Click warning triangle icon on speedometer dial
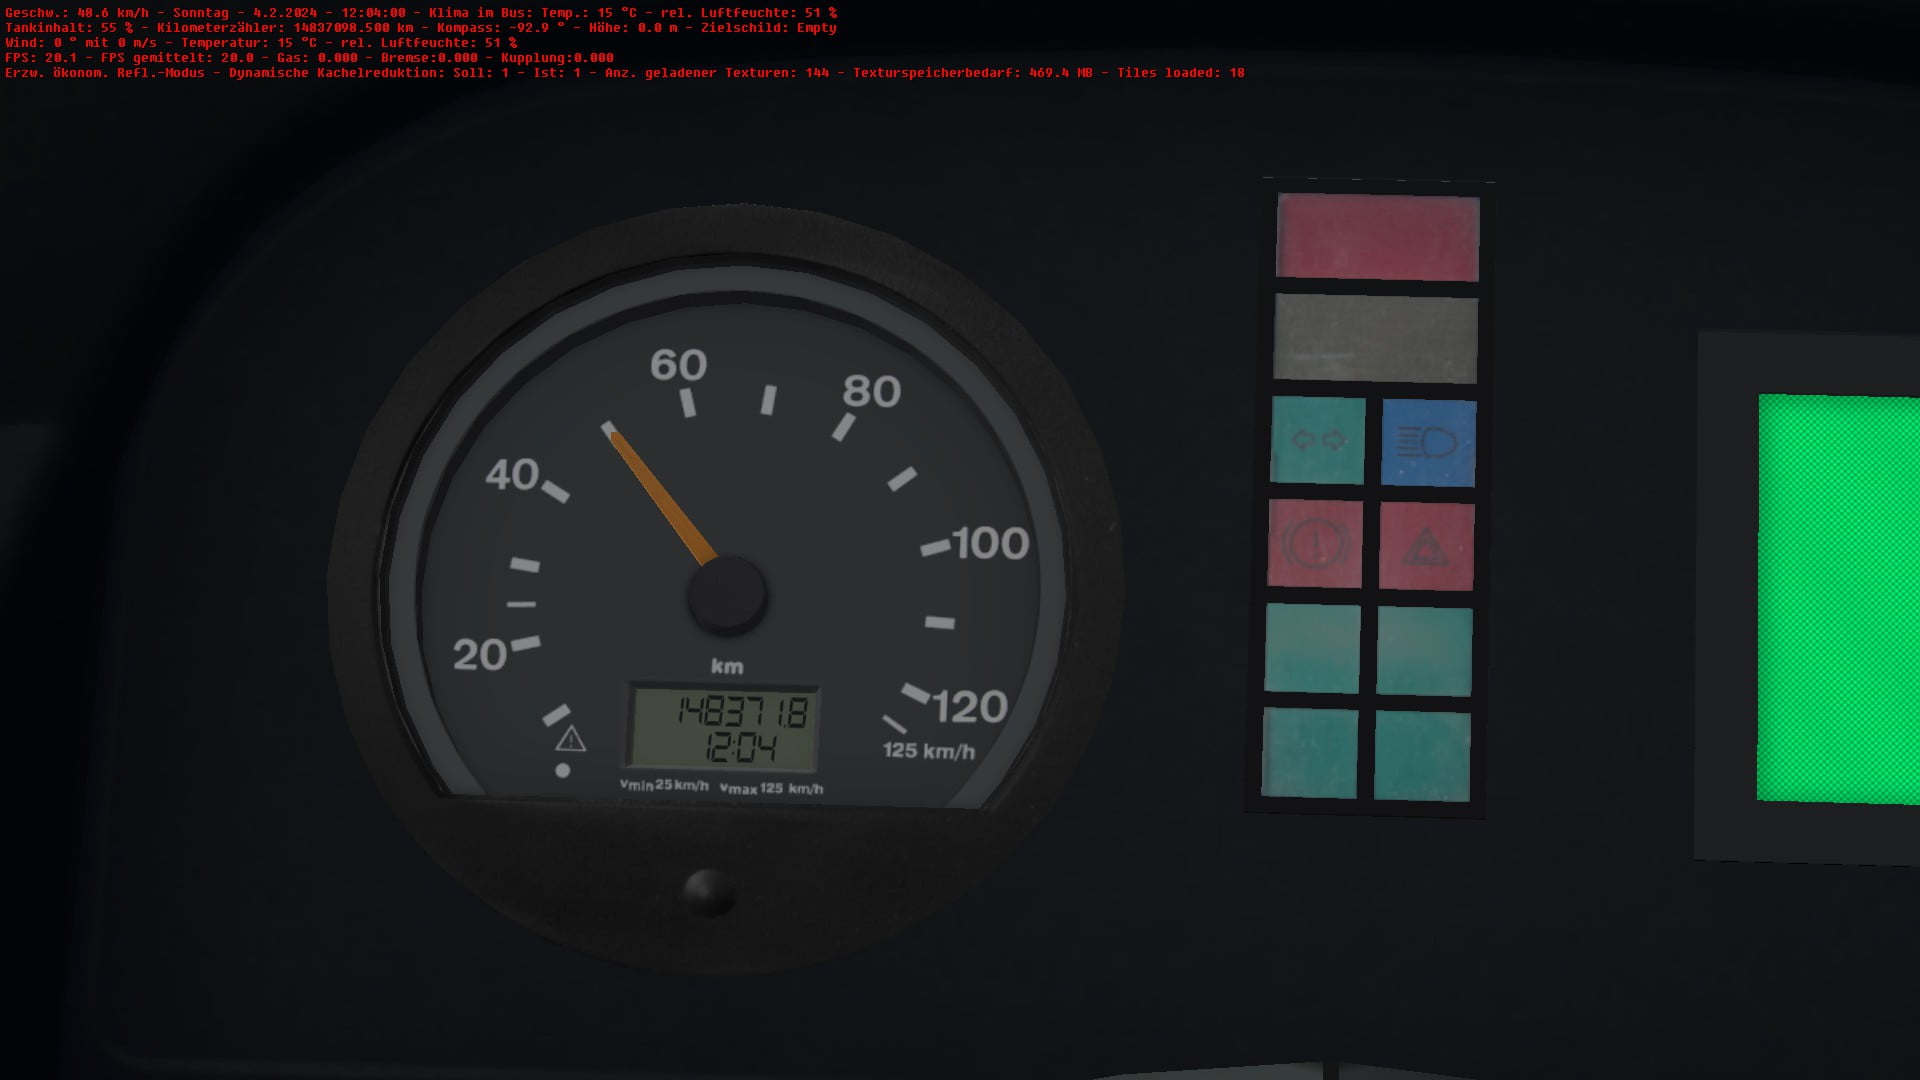 (570, 740)
